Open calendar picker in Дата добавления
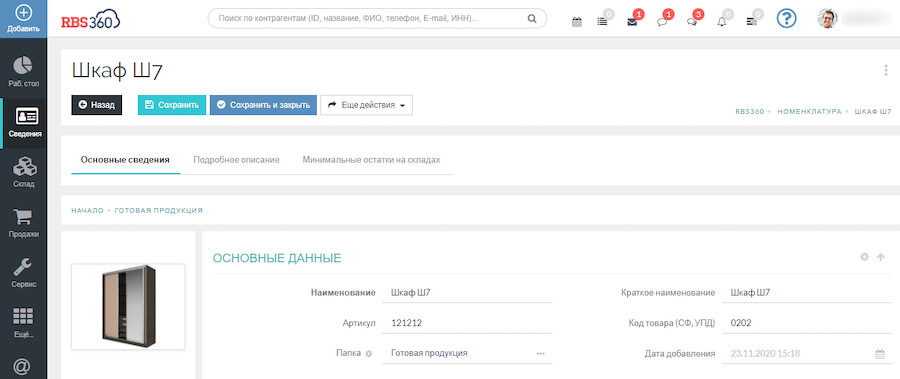Viewport: 900px width, 379px height. tap(879, 354)
